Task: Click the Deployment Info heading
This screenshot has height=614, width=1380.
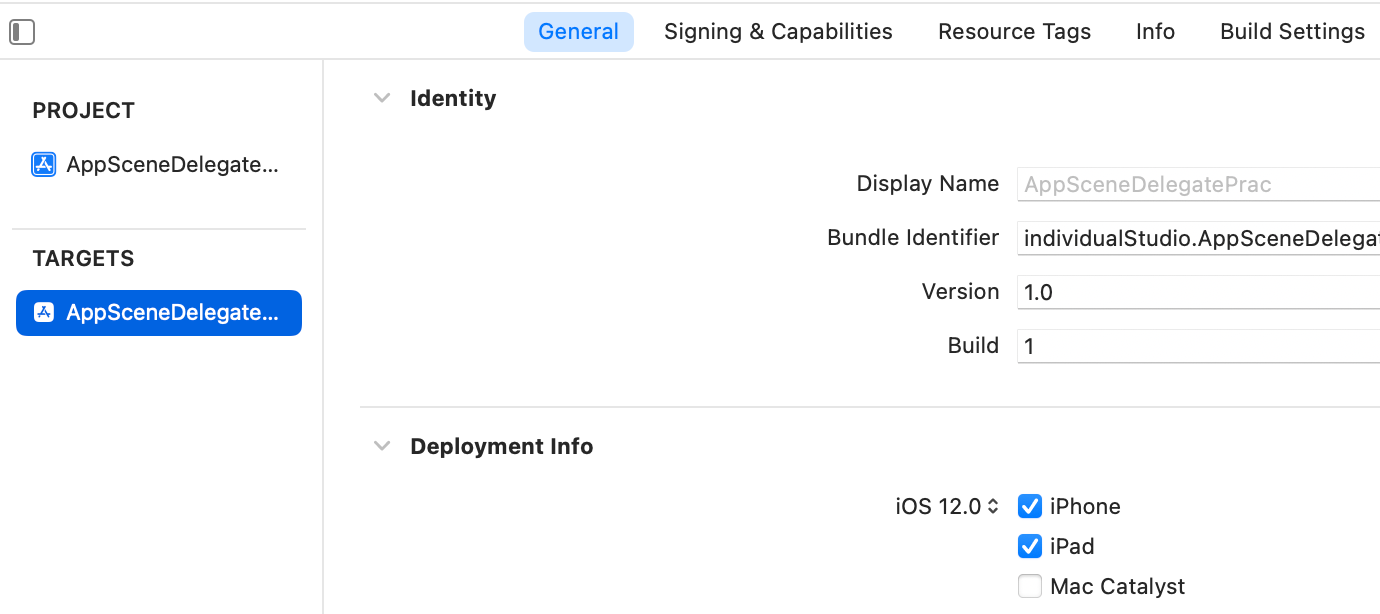Action: pos(502,446)
